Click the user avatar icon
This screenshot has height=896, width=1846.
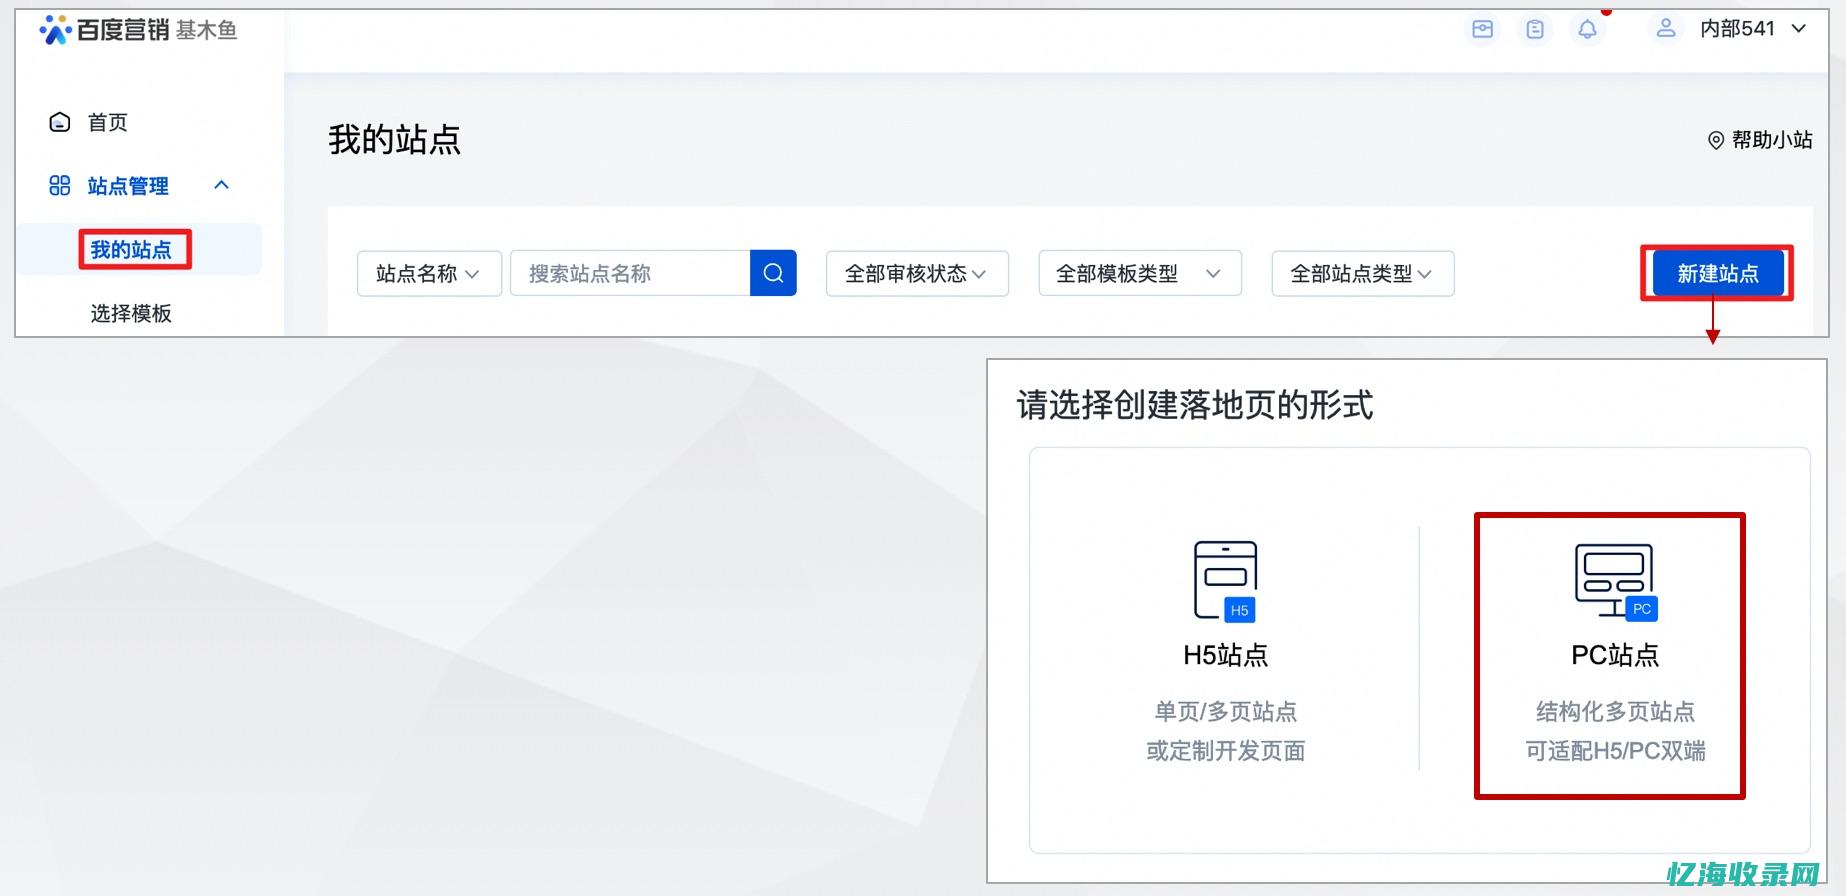1666,29
